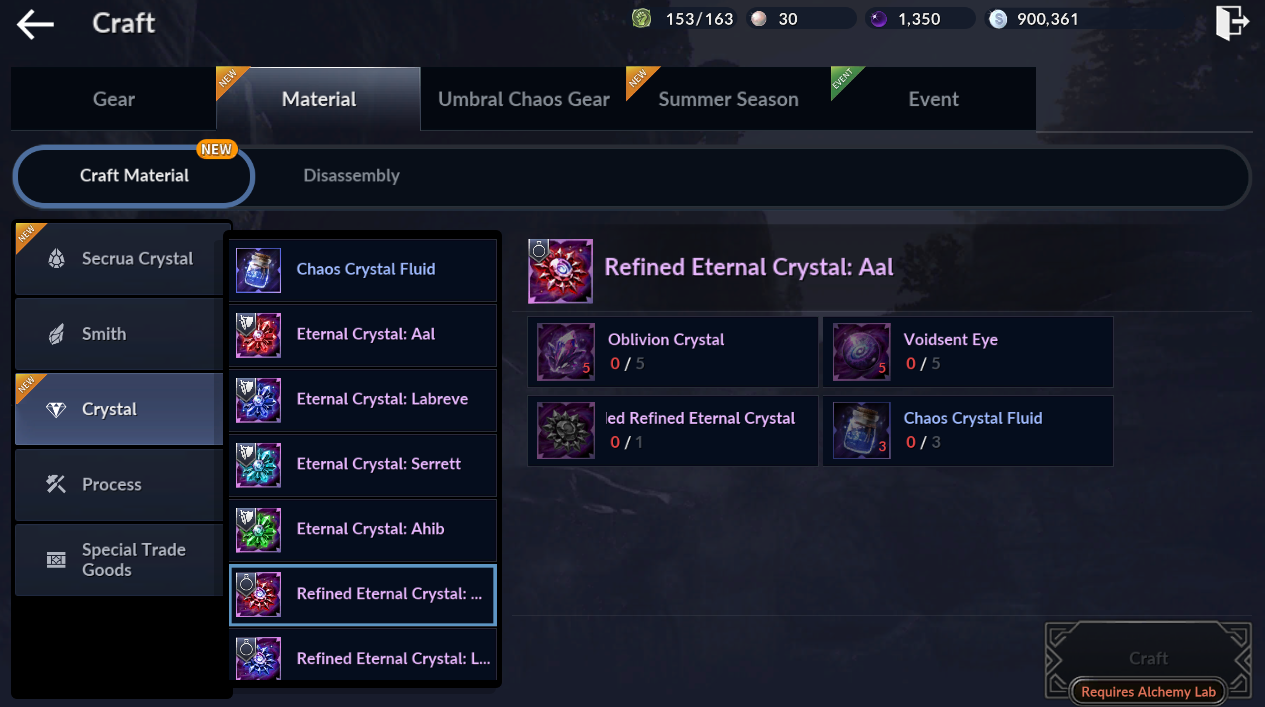Select the Secrua Crystal category
The height and width of the screenshot is (707, 1265).
click(x=119, y=259)
